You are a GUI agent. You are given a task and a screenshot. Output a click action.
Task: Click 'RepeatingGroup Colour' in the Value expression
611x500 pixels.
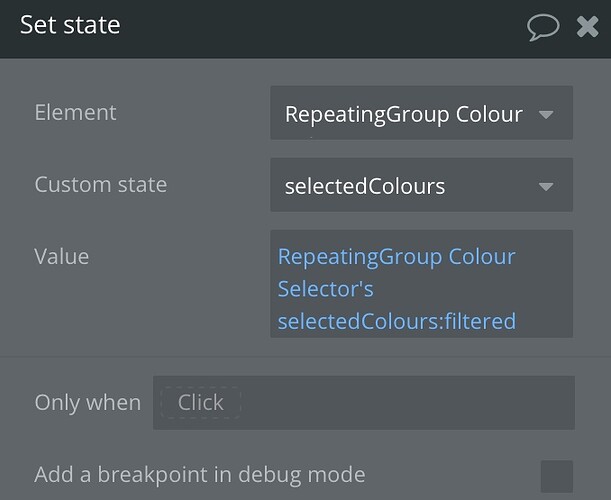pos(396,257)
